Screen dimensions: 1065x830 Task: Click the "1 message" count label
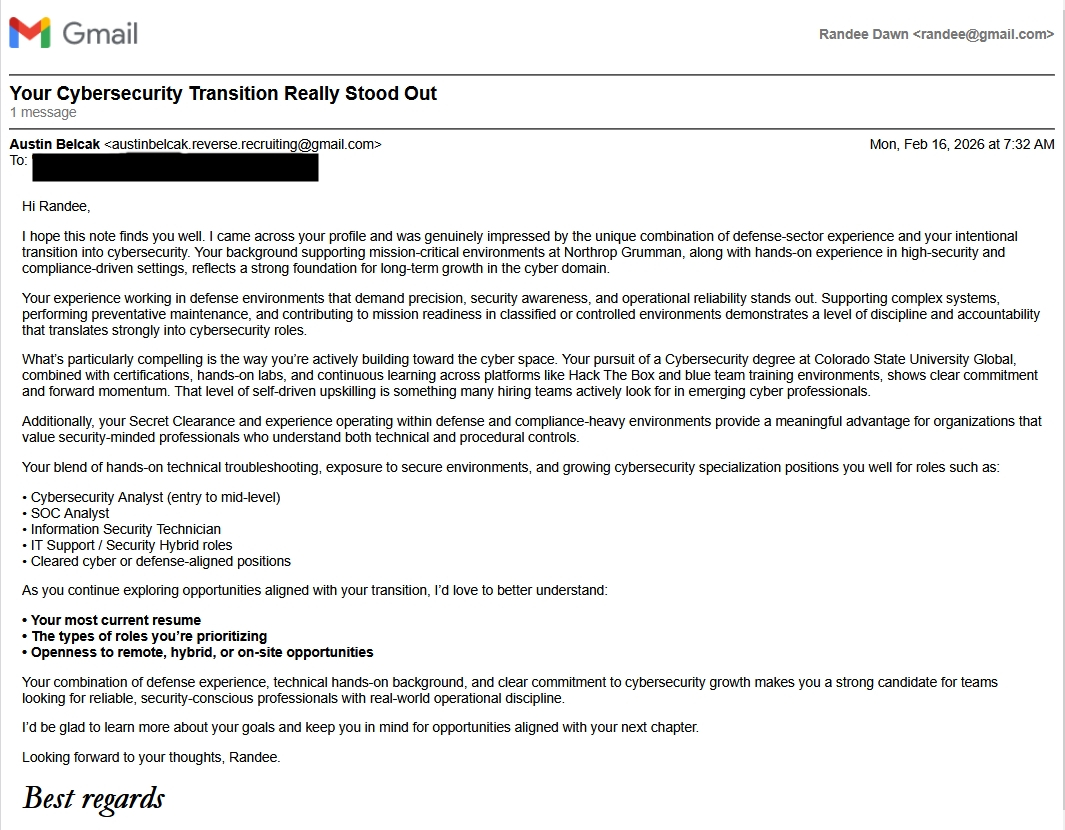[43, 112]
